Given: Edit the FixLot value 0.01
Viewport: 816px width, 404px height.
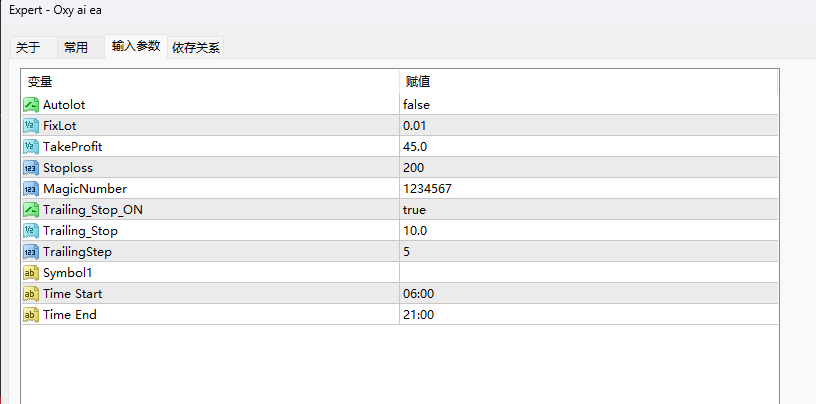Looking at the screenshot, I should 414,126.
